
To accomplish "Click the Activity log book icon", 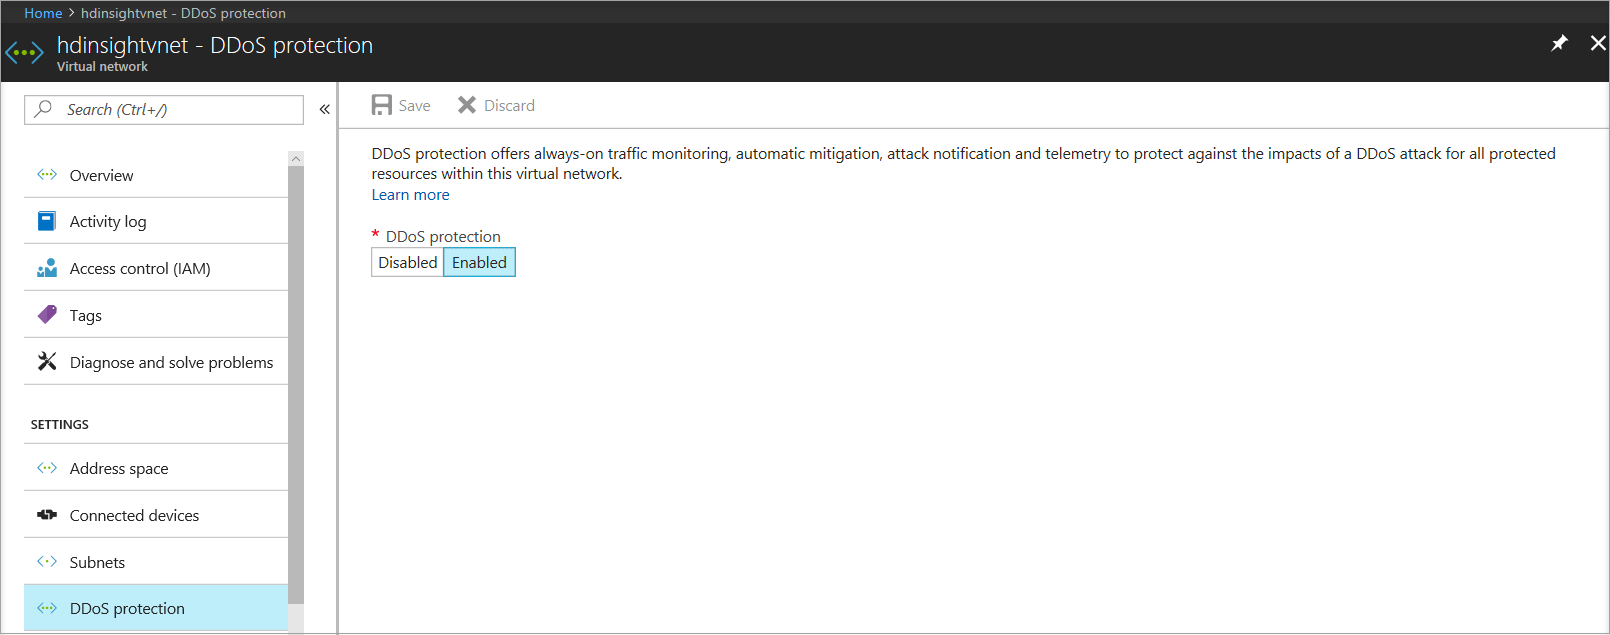I will (47, 221).
